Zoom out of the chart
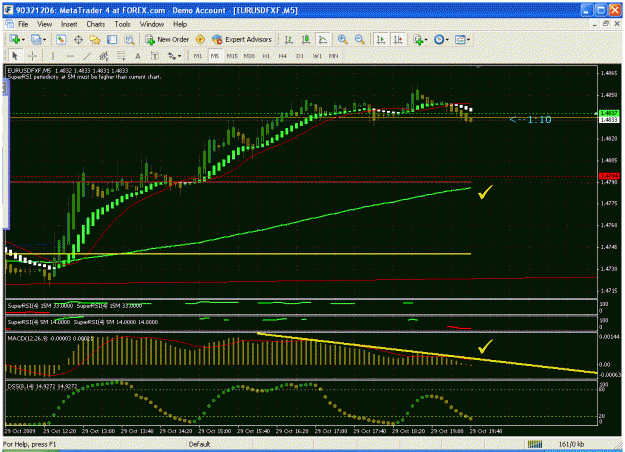This screenshot has width=625, height=452. coord(360,39)
